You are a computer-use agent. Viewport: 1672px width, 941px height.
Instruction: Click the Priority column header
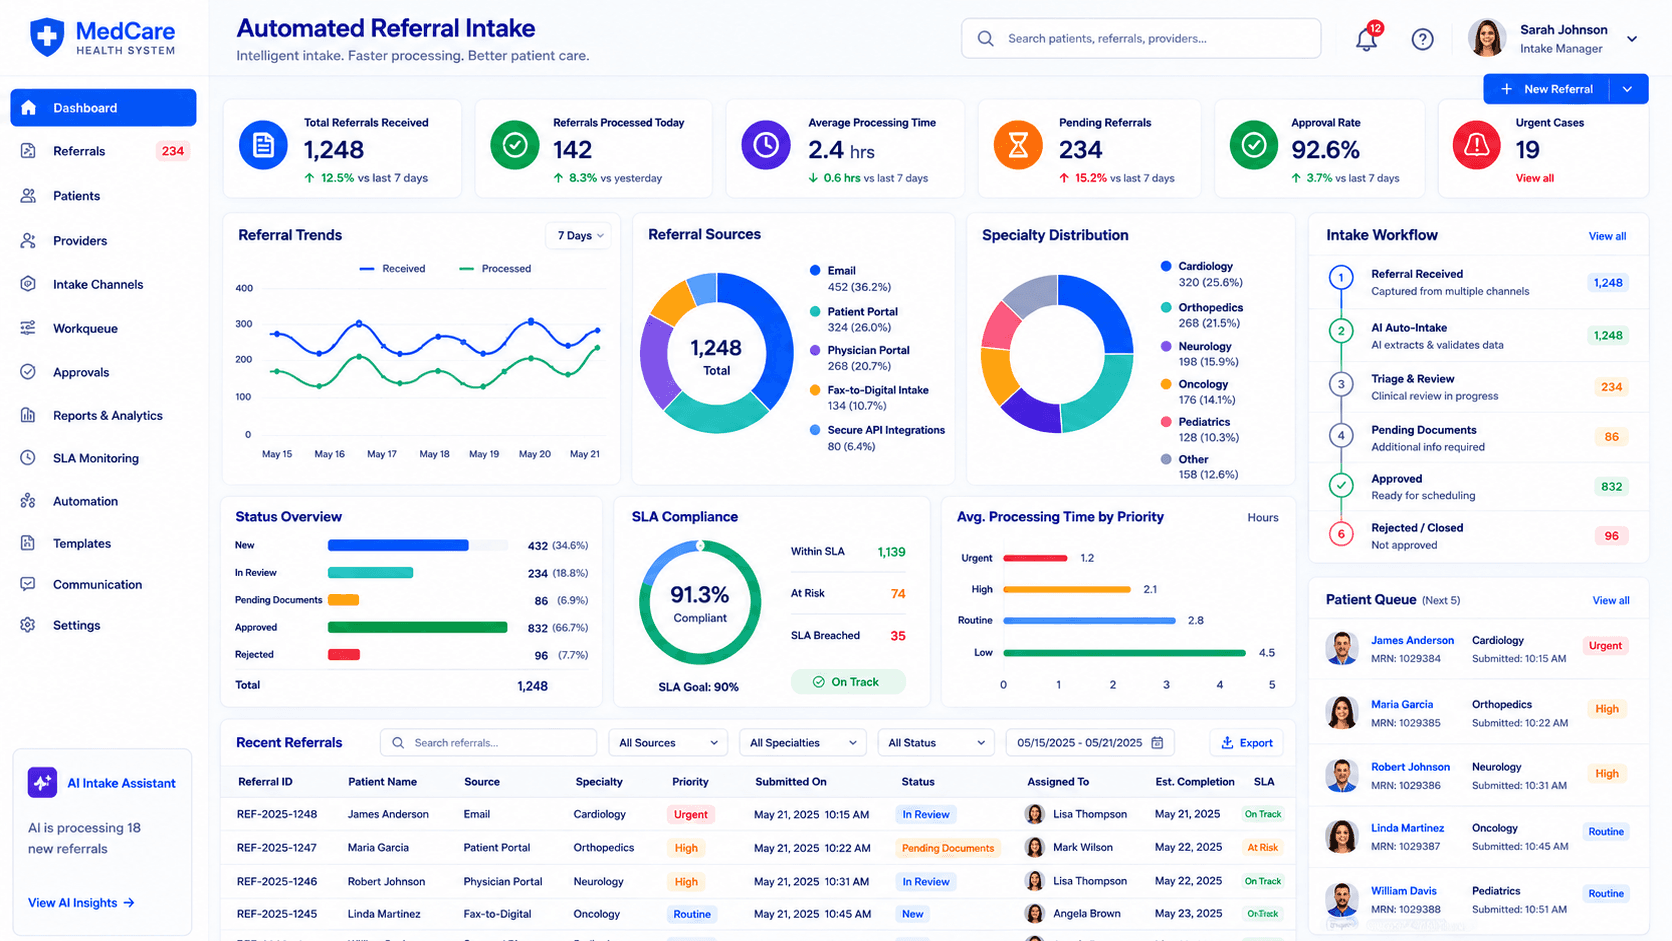pos(690,782)
